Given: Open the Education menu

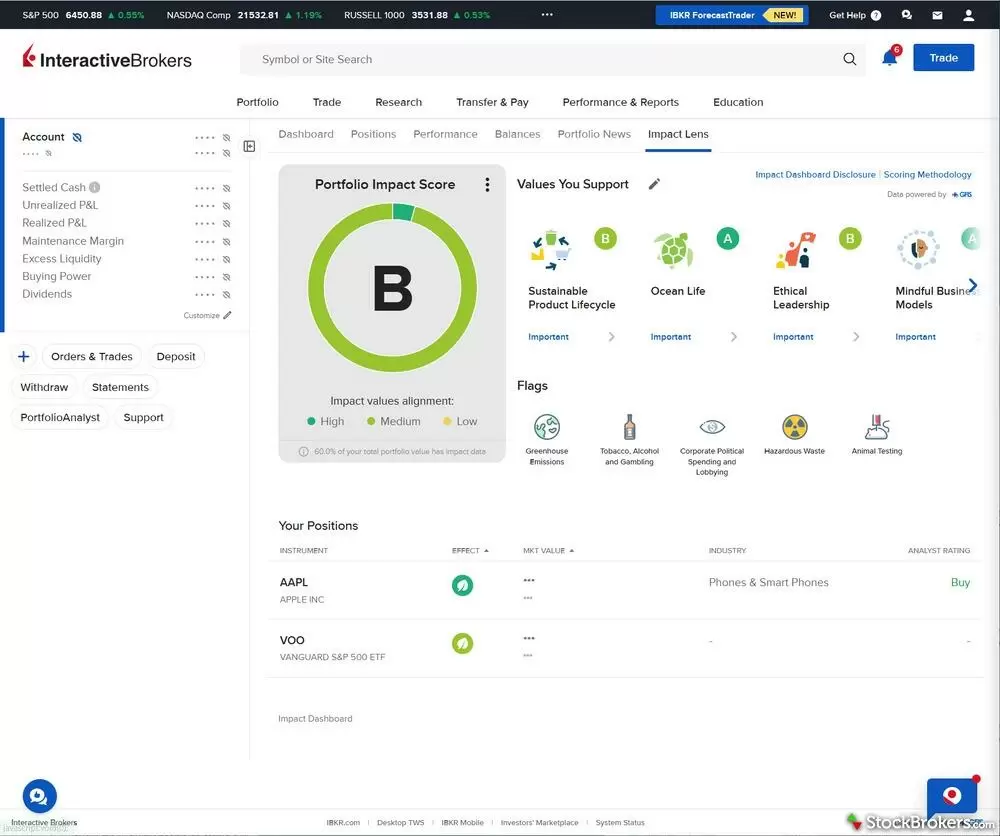Looking at the screenshot, I should pos(738,102).
